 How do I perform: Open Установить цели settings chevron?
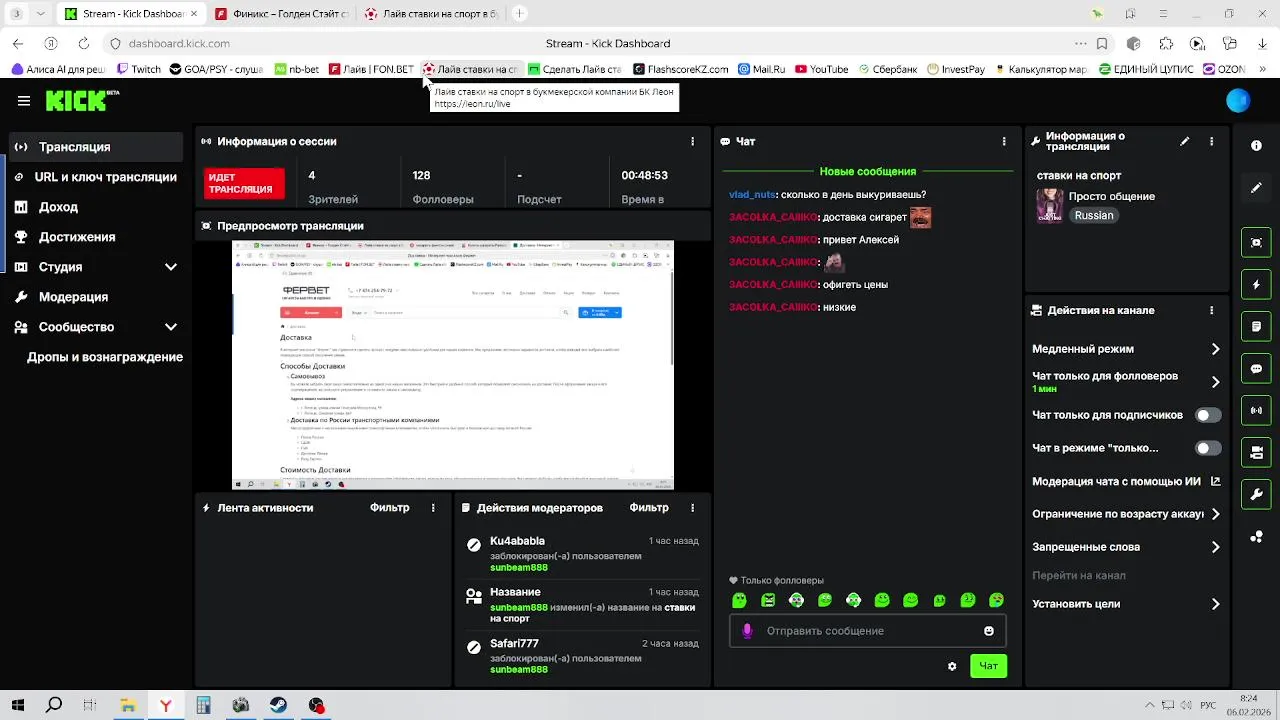tap(1215, 604)
